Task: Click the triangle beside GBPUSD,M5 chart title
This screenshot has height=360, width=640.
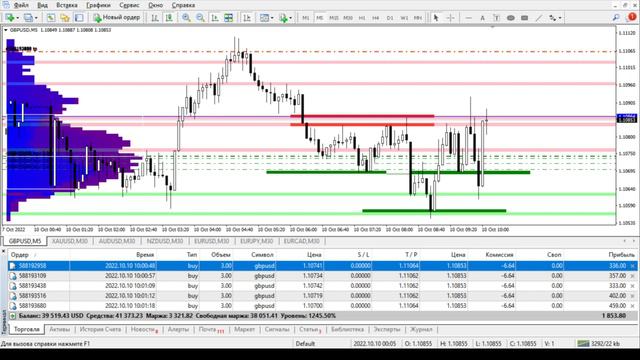Action: tap(6, 30)
